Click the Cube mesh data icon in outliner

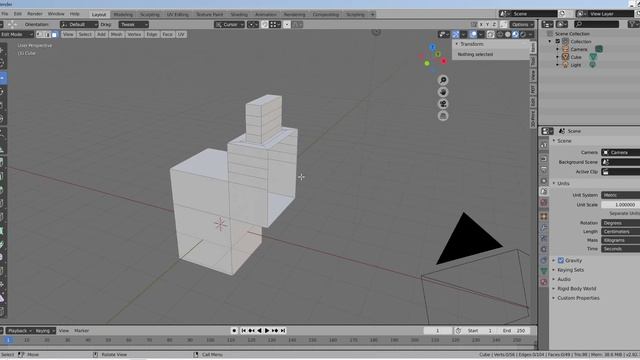point(593,57)
